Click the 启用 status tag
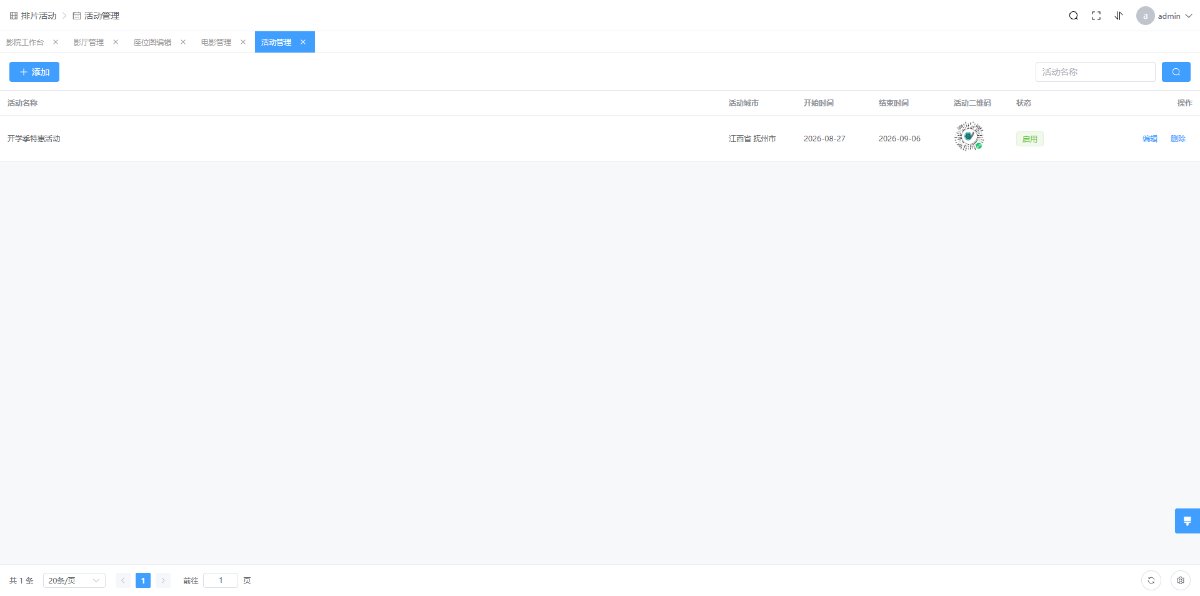 click(1030, 138)
